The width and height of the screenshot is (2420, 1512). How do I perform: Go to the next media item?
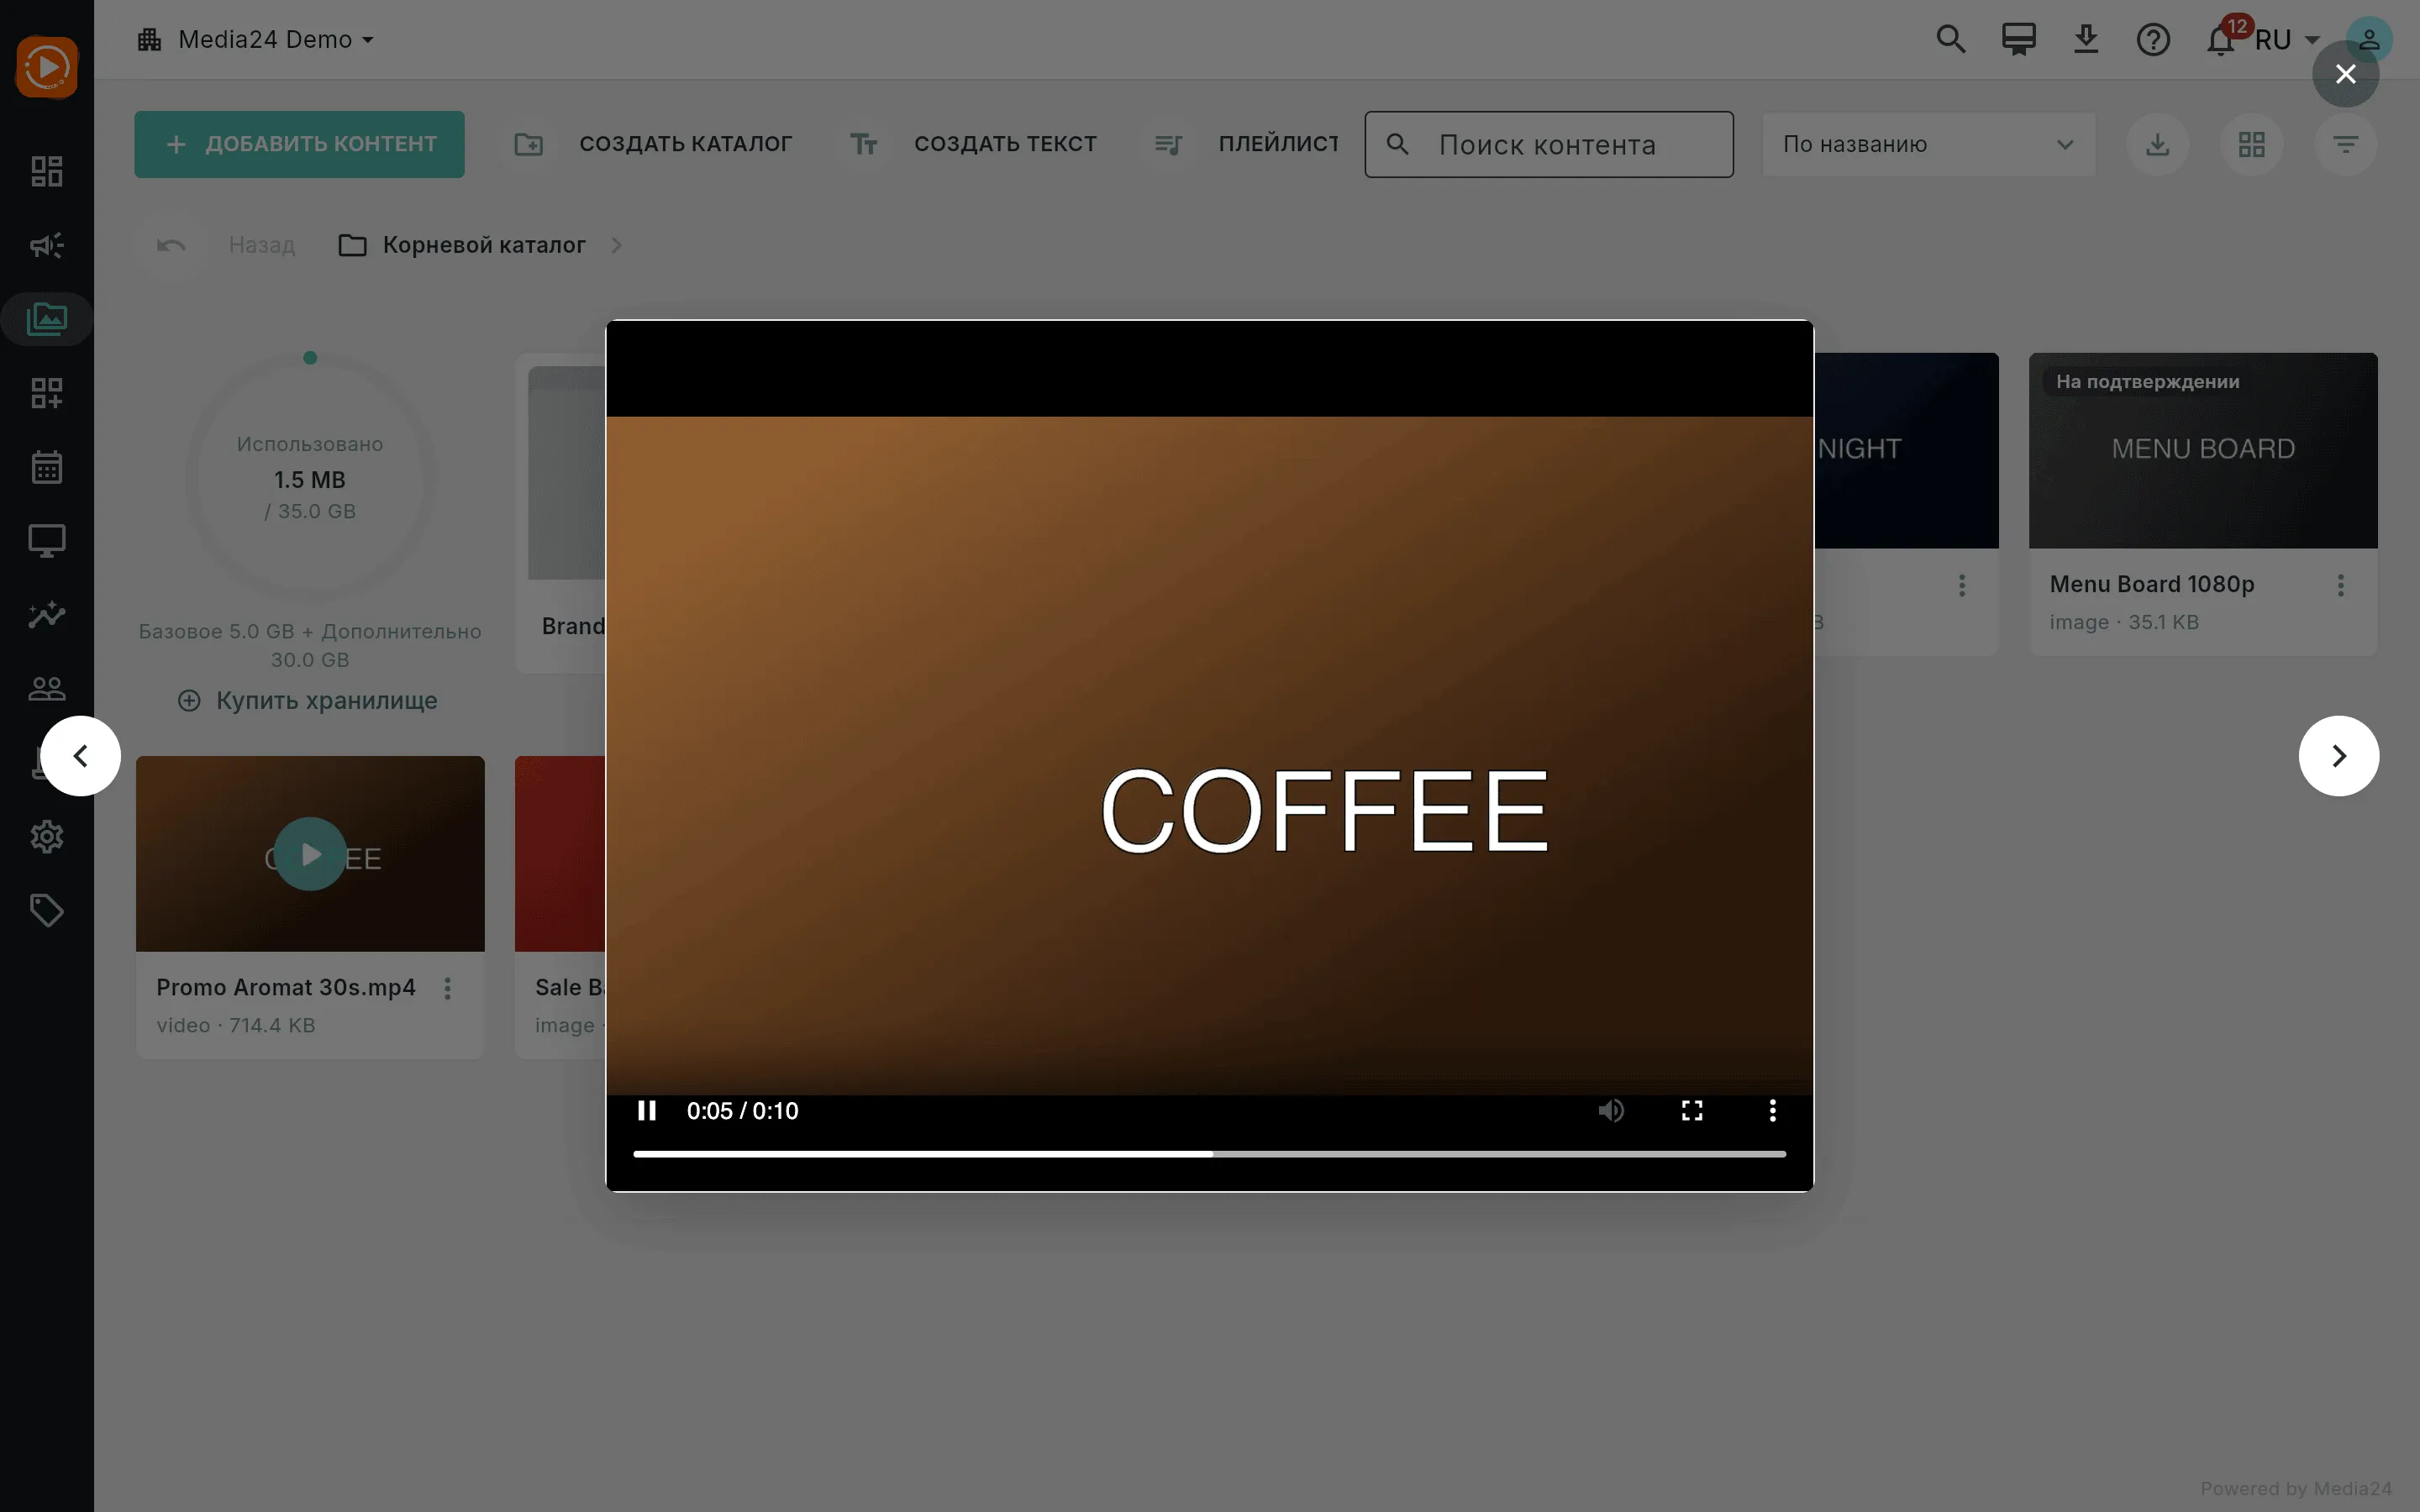pyautogui.click(x=2338, y=756)
